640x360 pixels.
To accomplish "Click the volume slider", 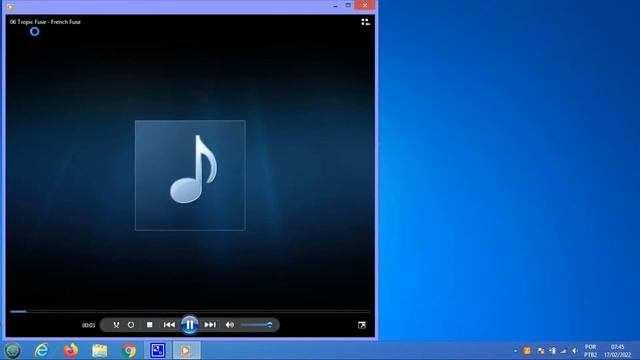I will [256, 325].
